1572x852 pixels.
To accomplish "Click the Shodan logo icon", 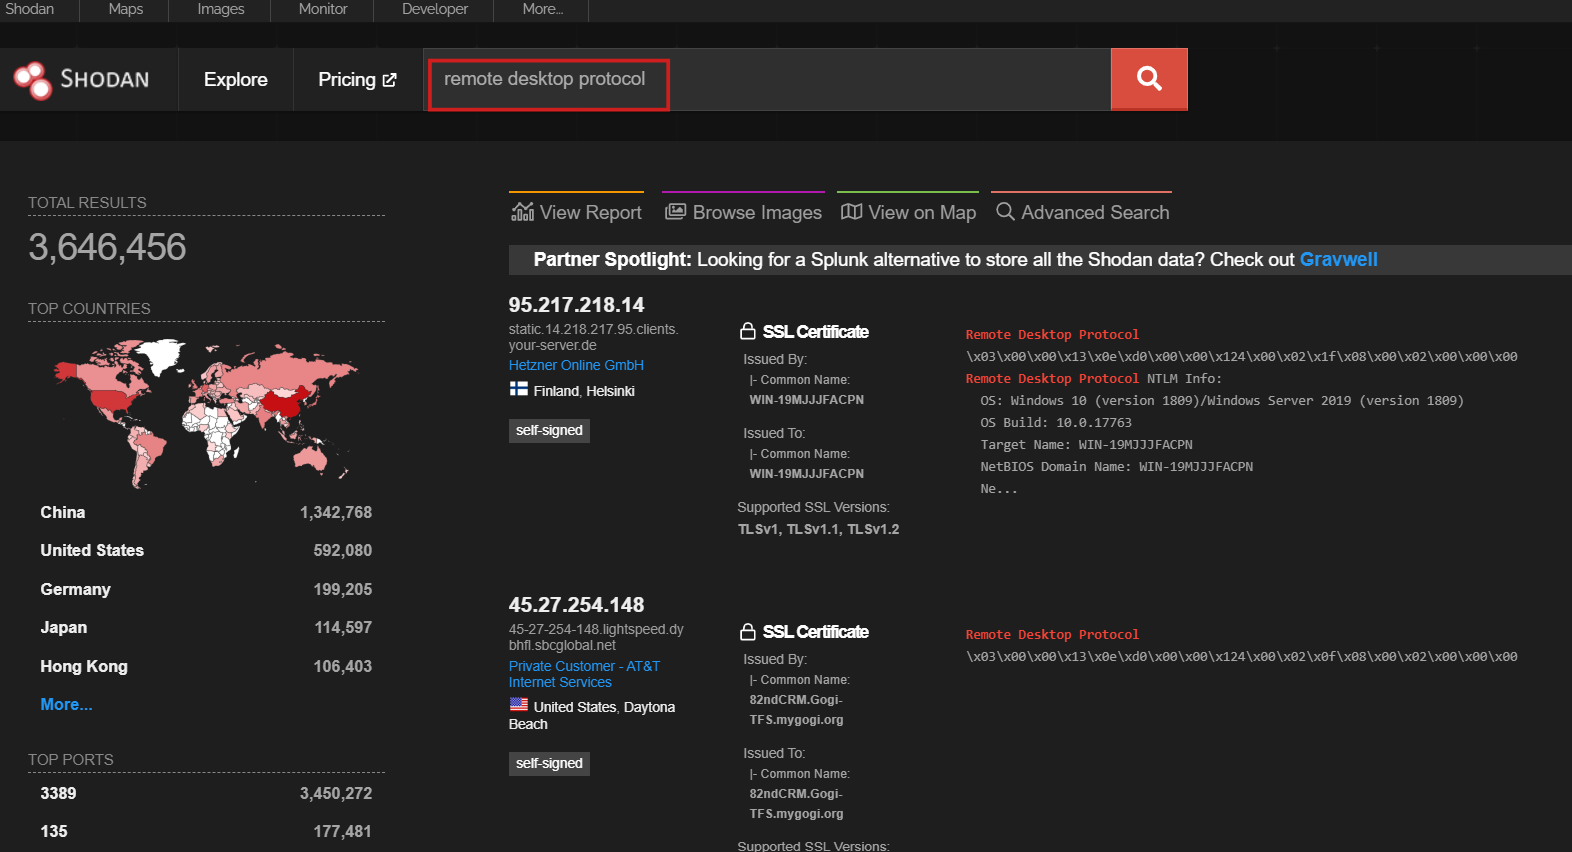I will (x=33, y=80).
